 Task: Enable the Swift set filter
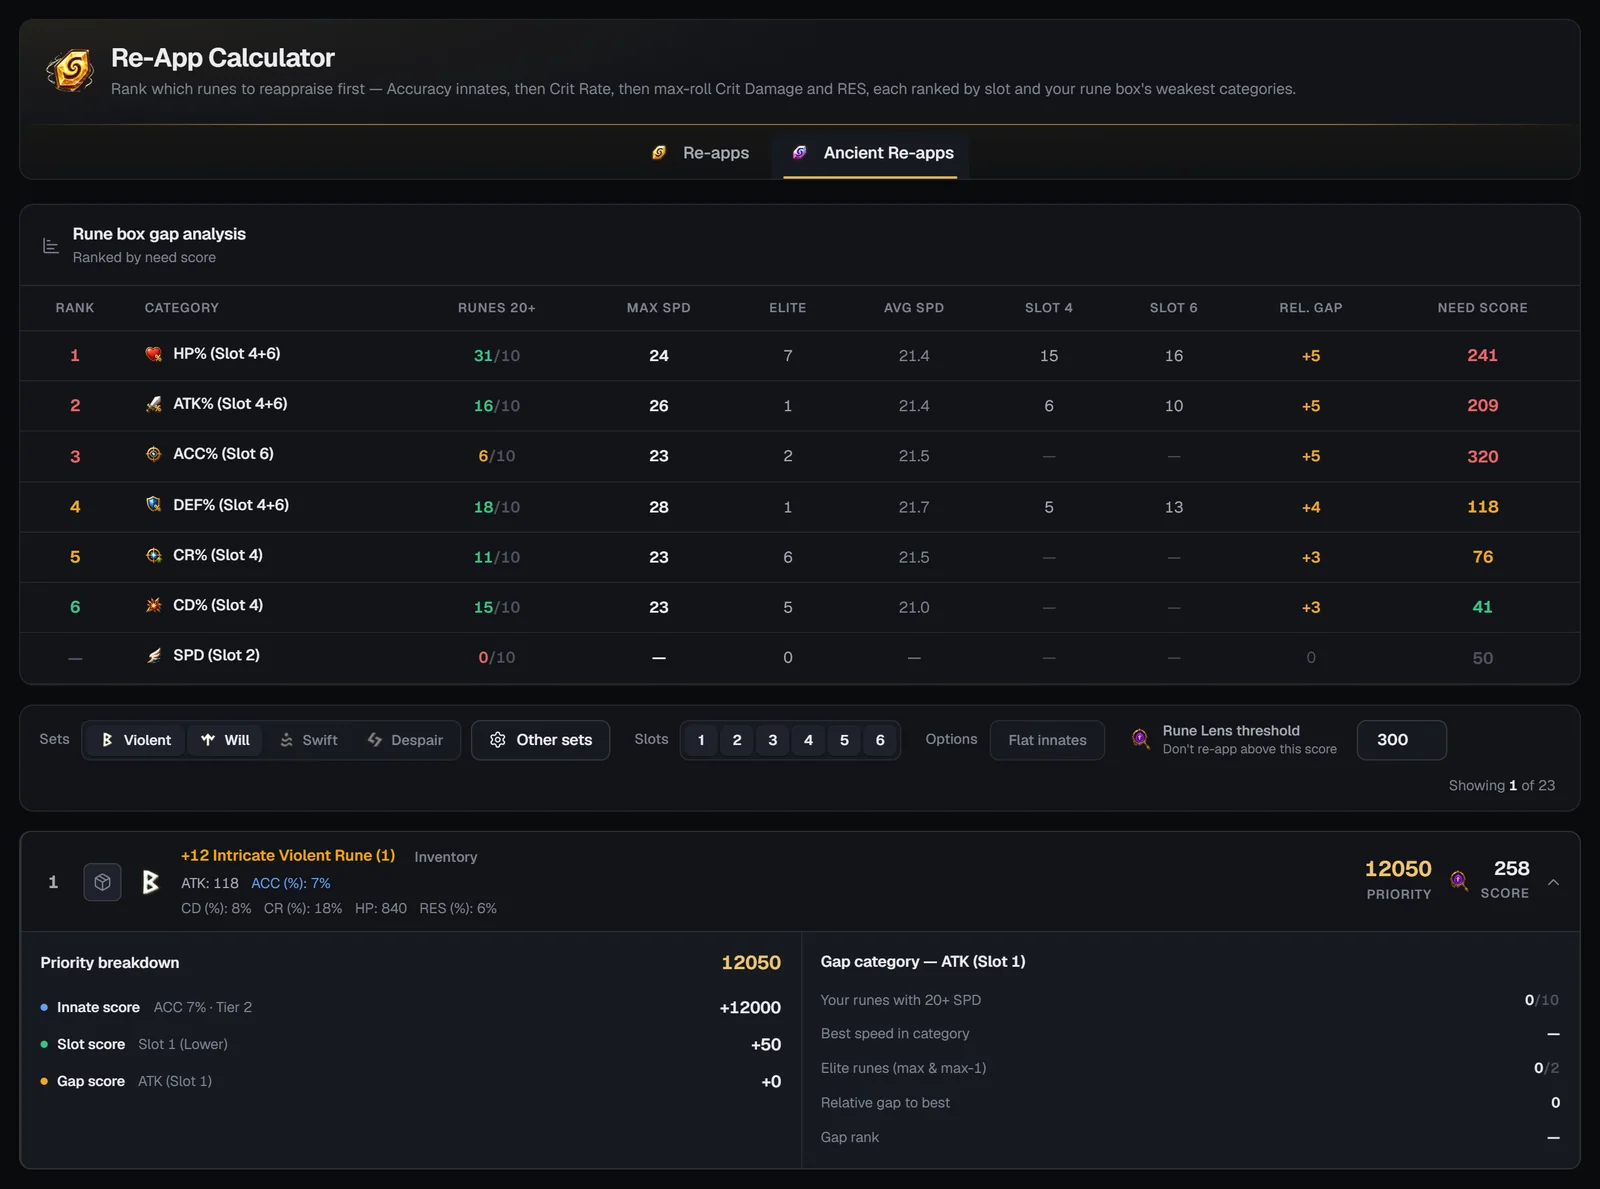308,740
